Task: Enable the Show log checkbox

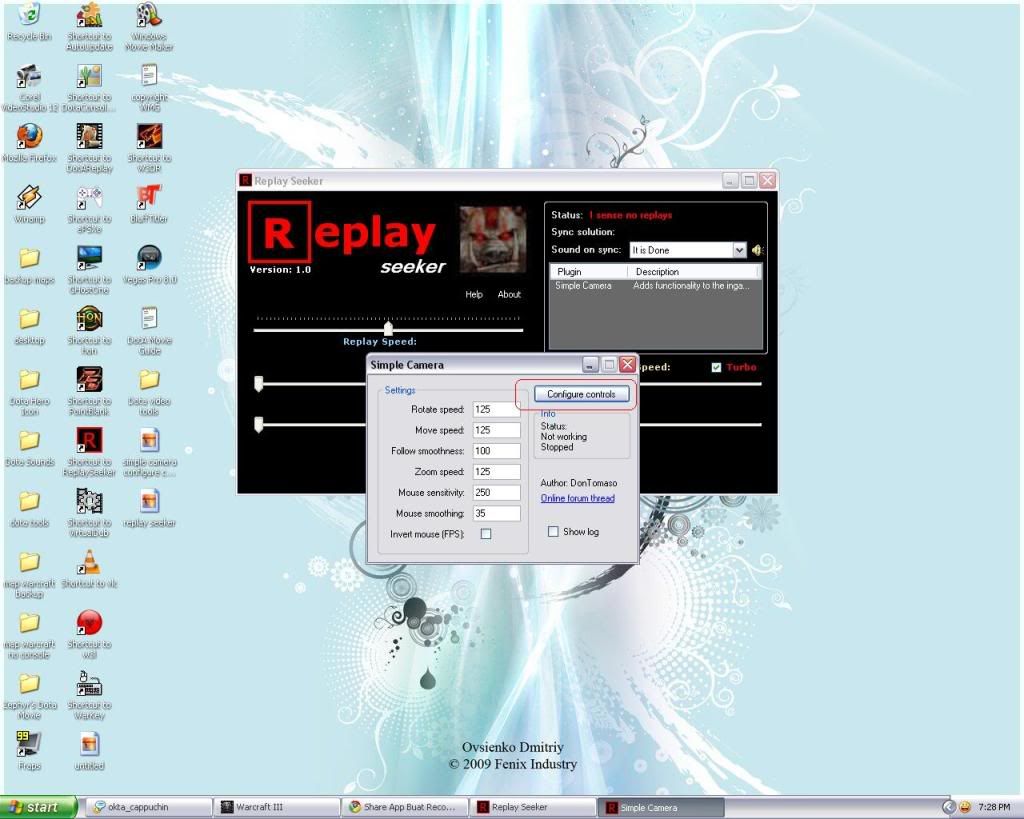Action: [553, 532]
